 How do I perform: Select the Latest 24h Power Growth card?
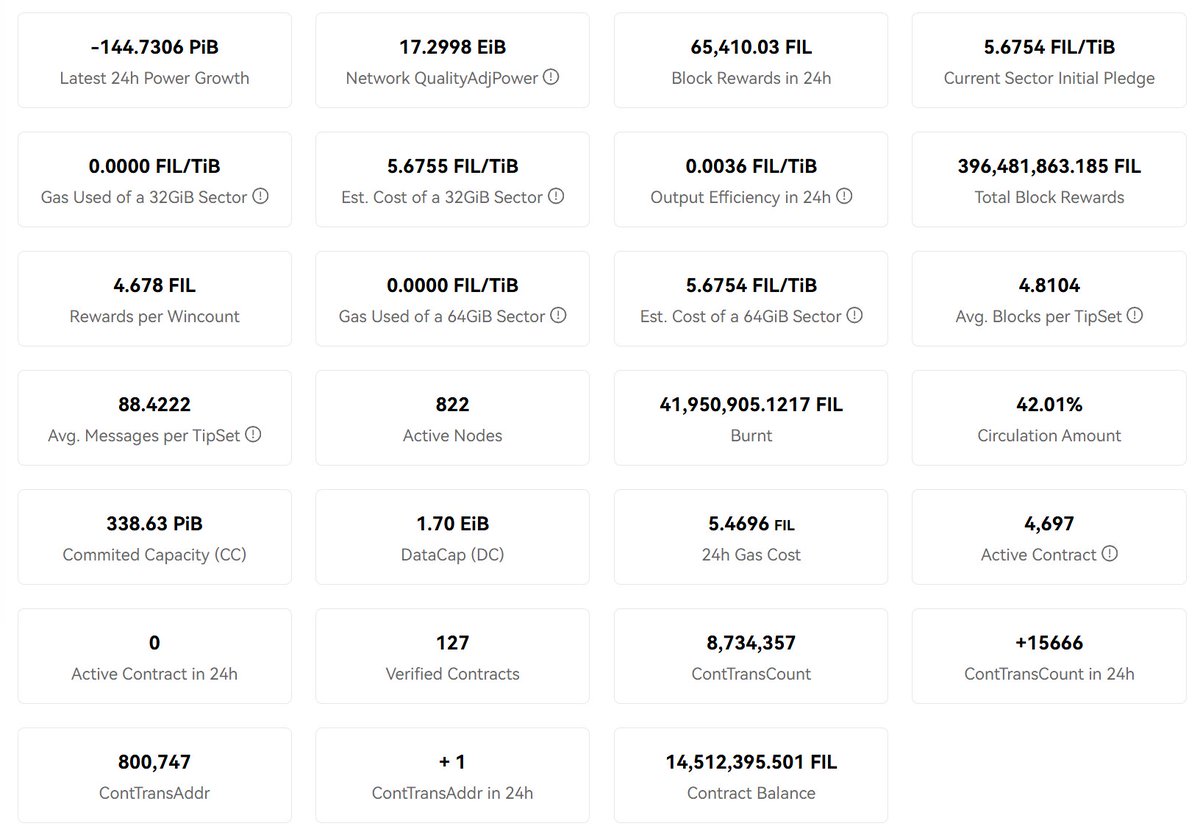[x=154, y=60]
